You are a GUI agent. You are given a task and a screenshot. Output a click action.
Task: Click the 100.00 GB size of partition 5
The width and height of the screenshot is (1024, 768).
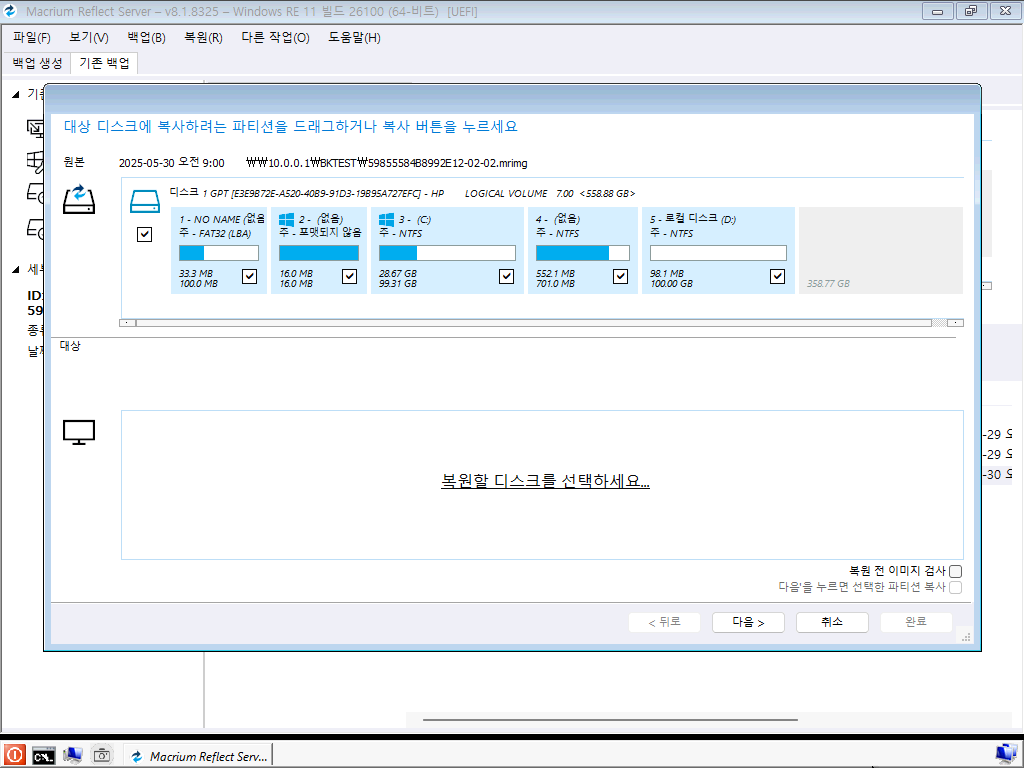pyautogui.click(x=671, y=283)
